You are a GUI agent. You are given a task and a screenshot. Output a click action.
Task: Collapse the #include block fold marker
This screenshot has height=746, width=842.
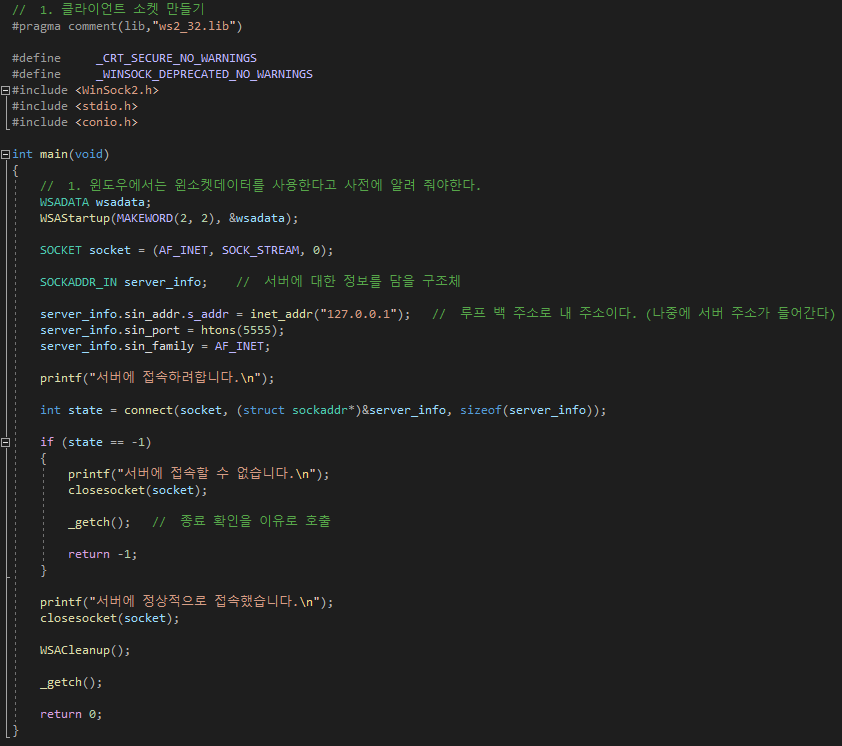(5, 90)
